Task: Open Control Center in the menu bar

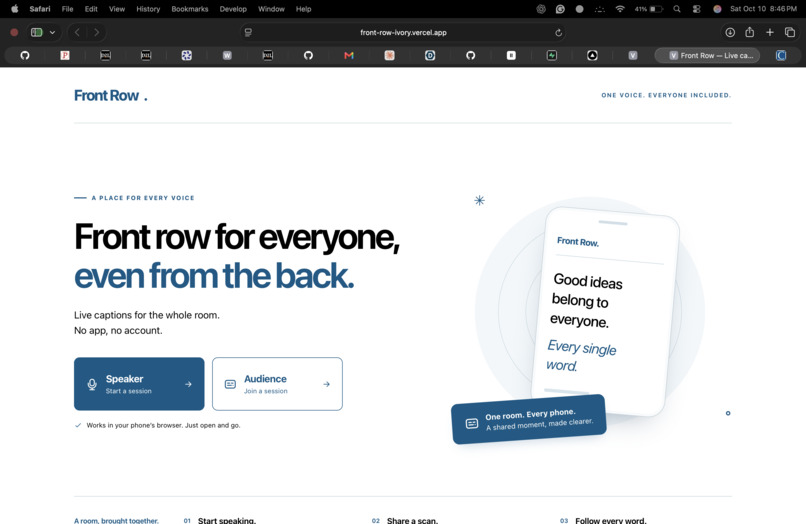Action: tap(697, 9)
